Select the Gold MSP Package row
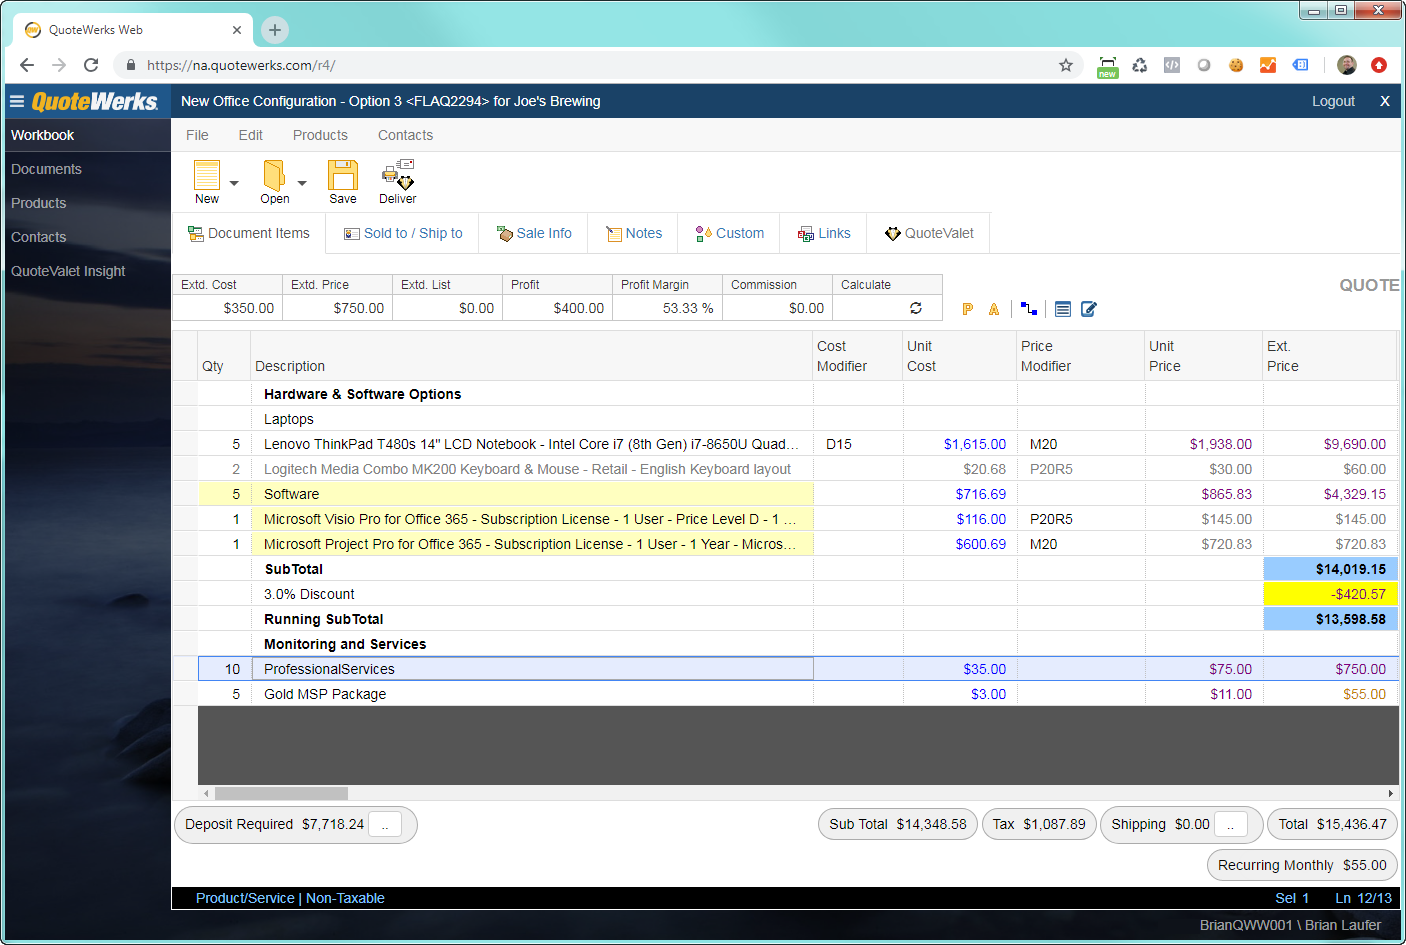 (x=325, y=694)
